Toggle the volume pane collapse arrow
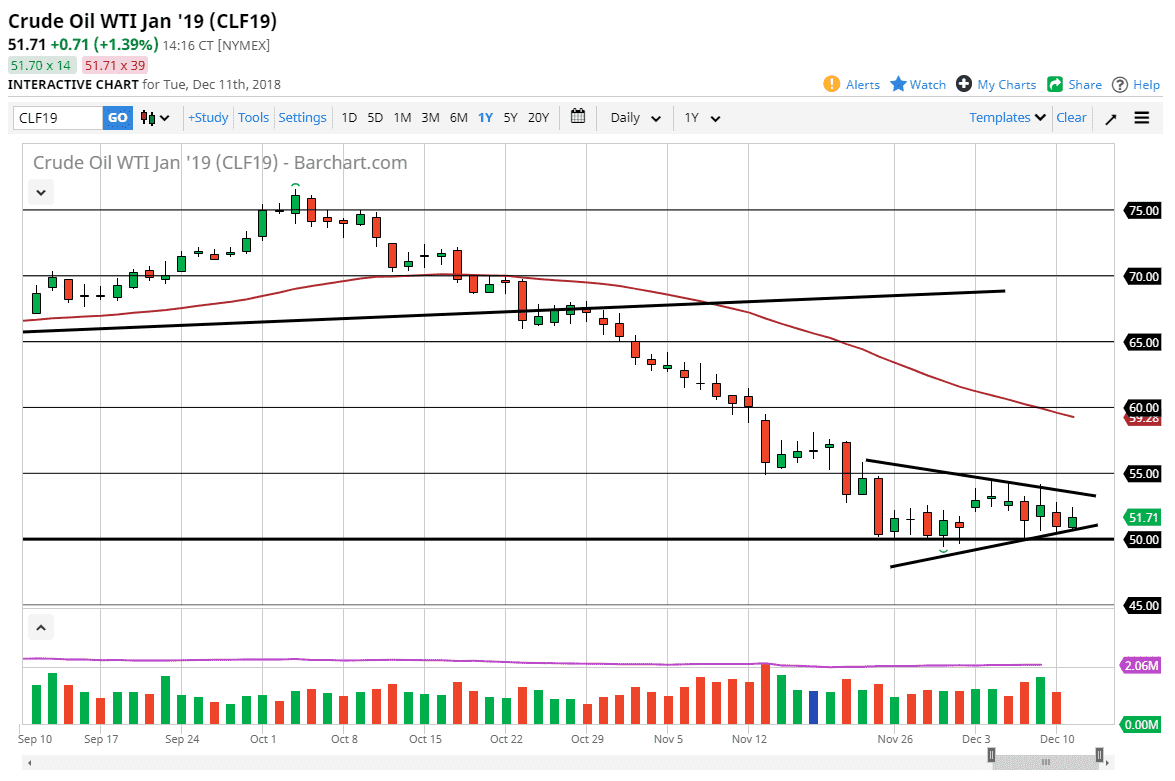This screenshot has height=781, width=1175. (40, 628)
